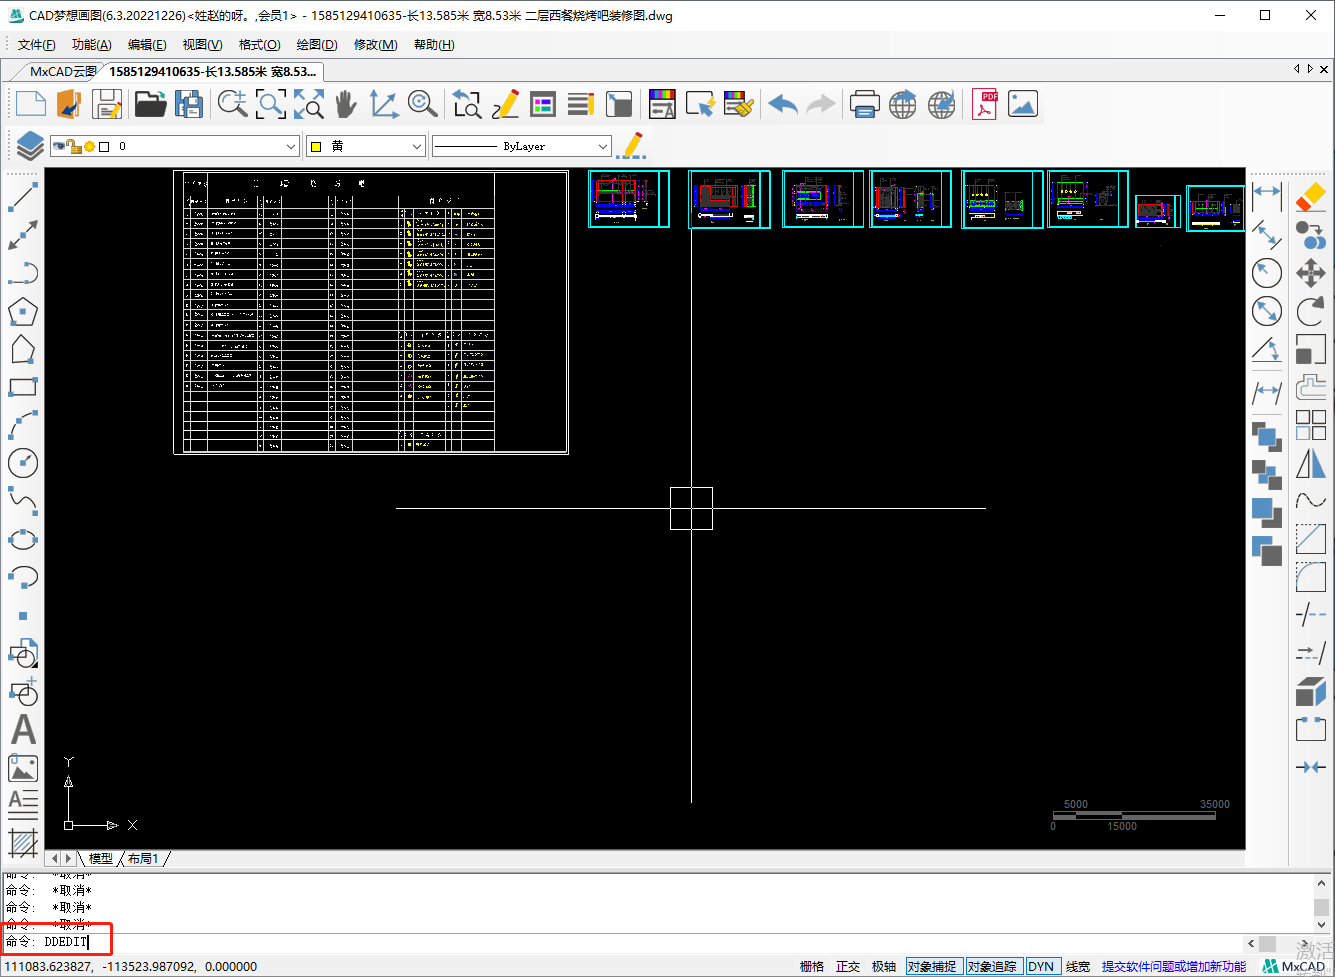
Task: Click the Array grid tool
Action: coord(1311,425)
